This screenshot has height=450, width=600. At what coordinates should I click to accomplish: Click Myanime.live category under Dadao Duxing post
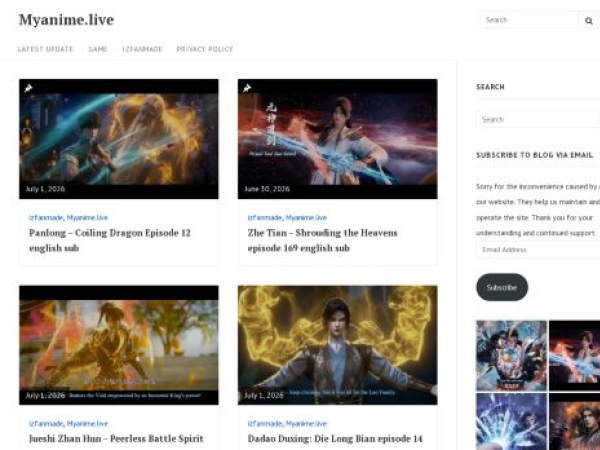(306, 424)
